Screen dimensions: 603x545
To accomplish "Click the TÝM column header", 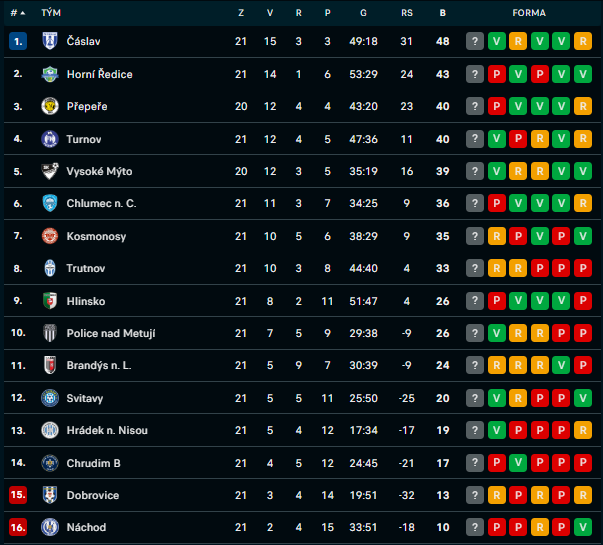I will coord(51,13).
